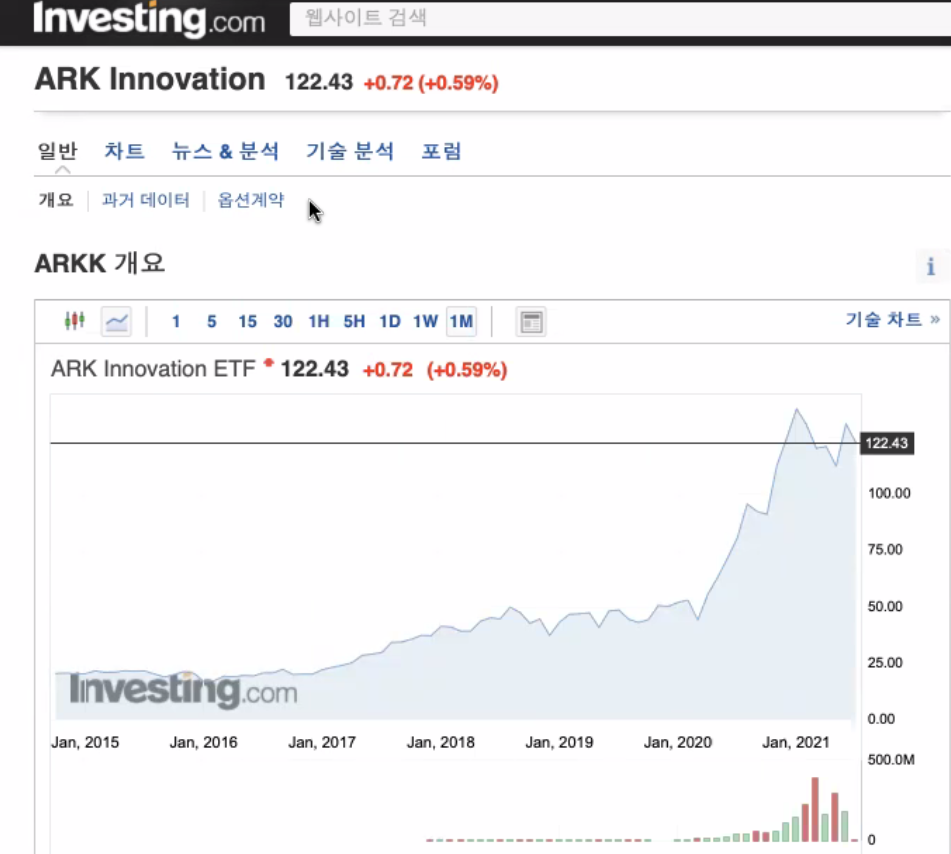Click the ARK Innovation ETF chart label
The image size is (951, 854).
pos(153,369)
